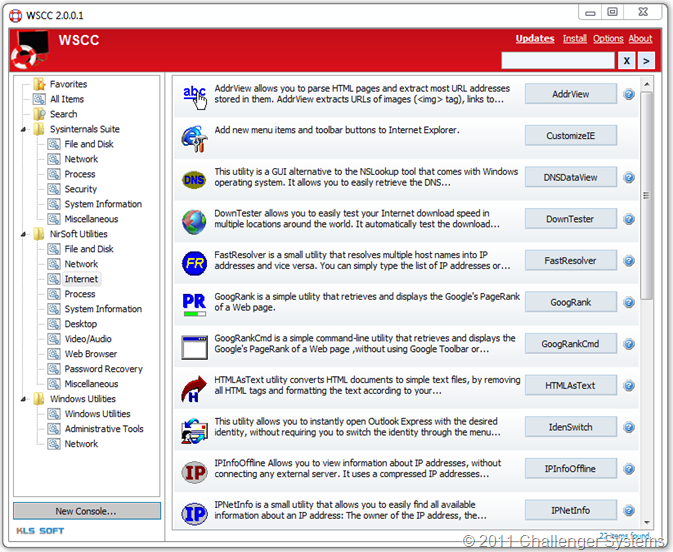Open help for FastResolver
The image size is (673, 552).
[x=629, y=261]
